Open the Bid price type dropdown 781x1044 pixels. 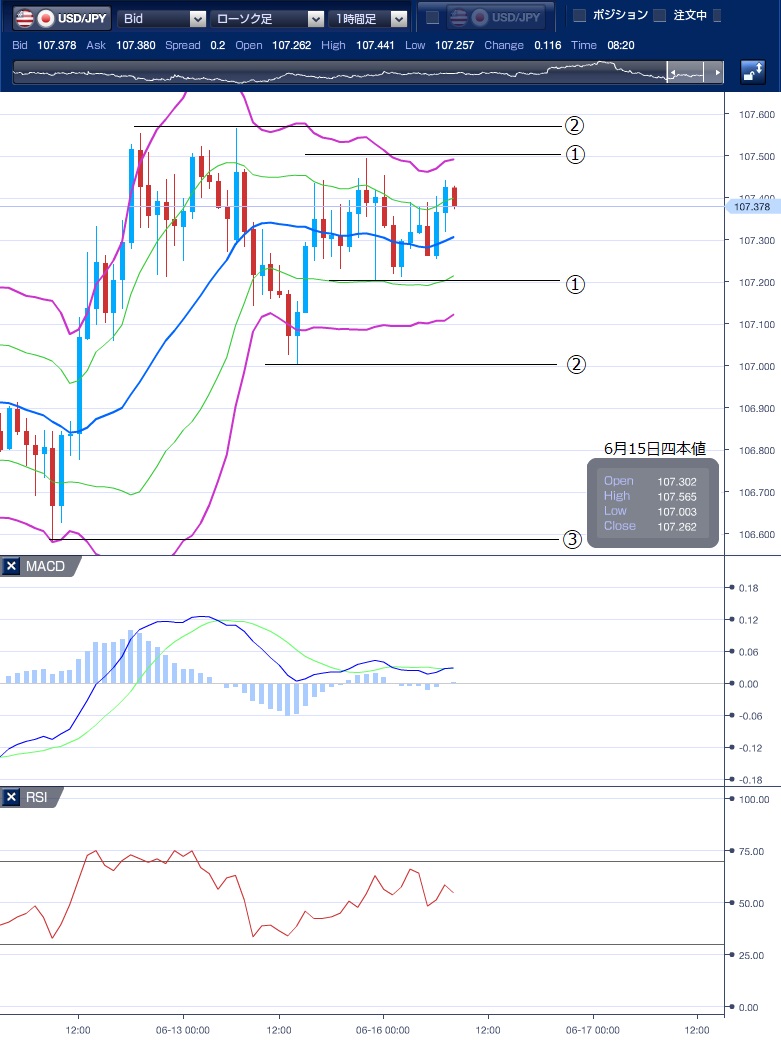point(162,18)
